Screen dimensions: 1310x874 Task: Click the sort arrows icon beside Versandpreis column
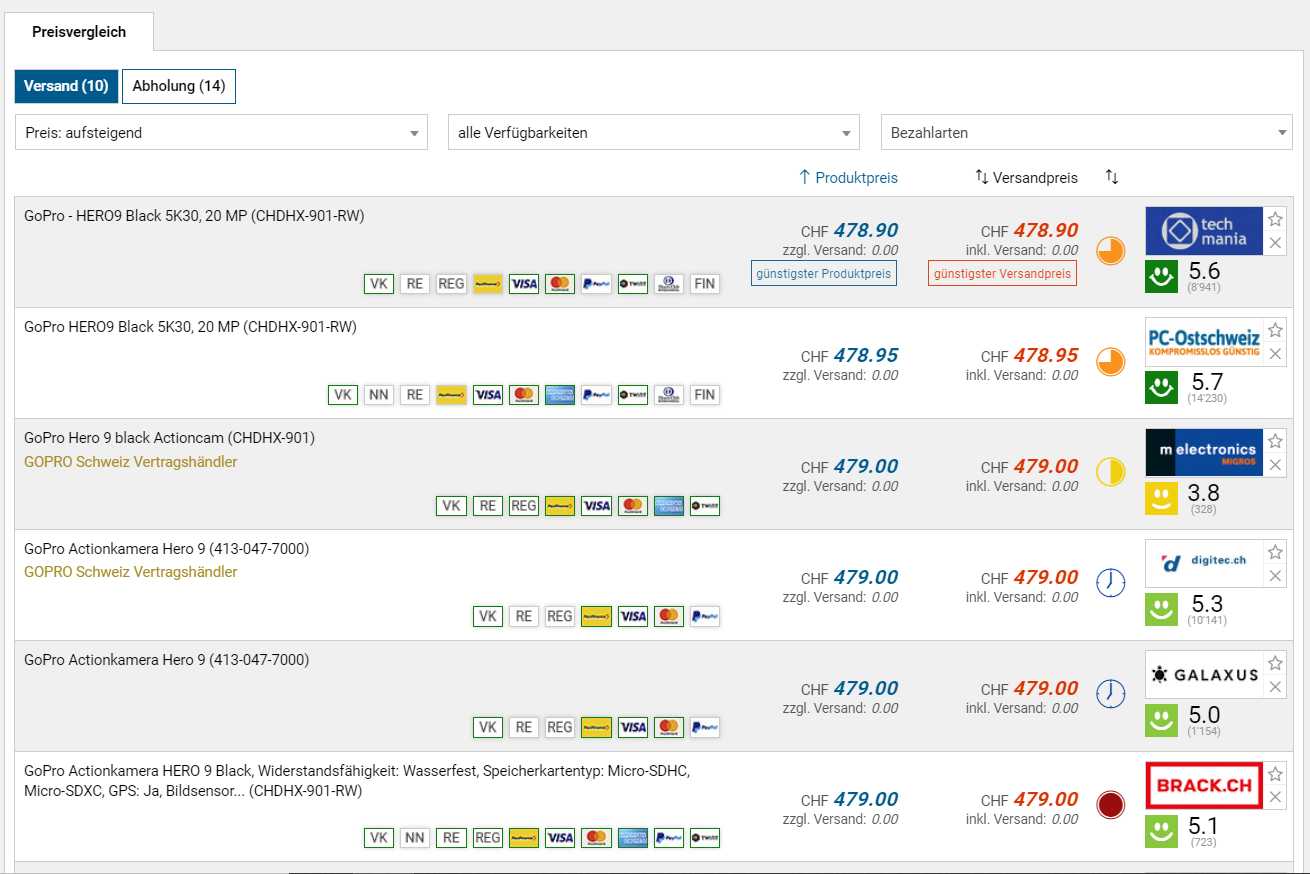click(1112, 177)
